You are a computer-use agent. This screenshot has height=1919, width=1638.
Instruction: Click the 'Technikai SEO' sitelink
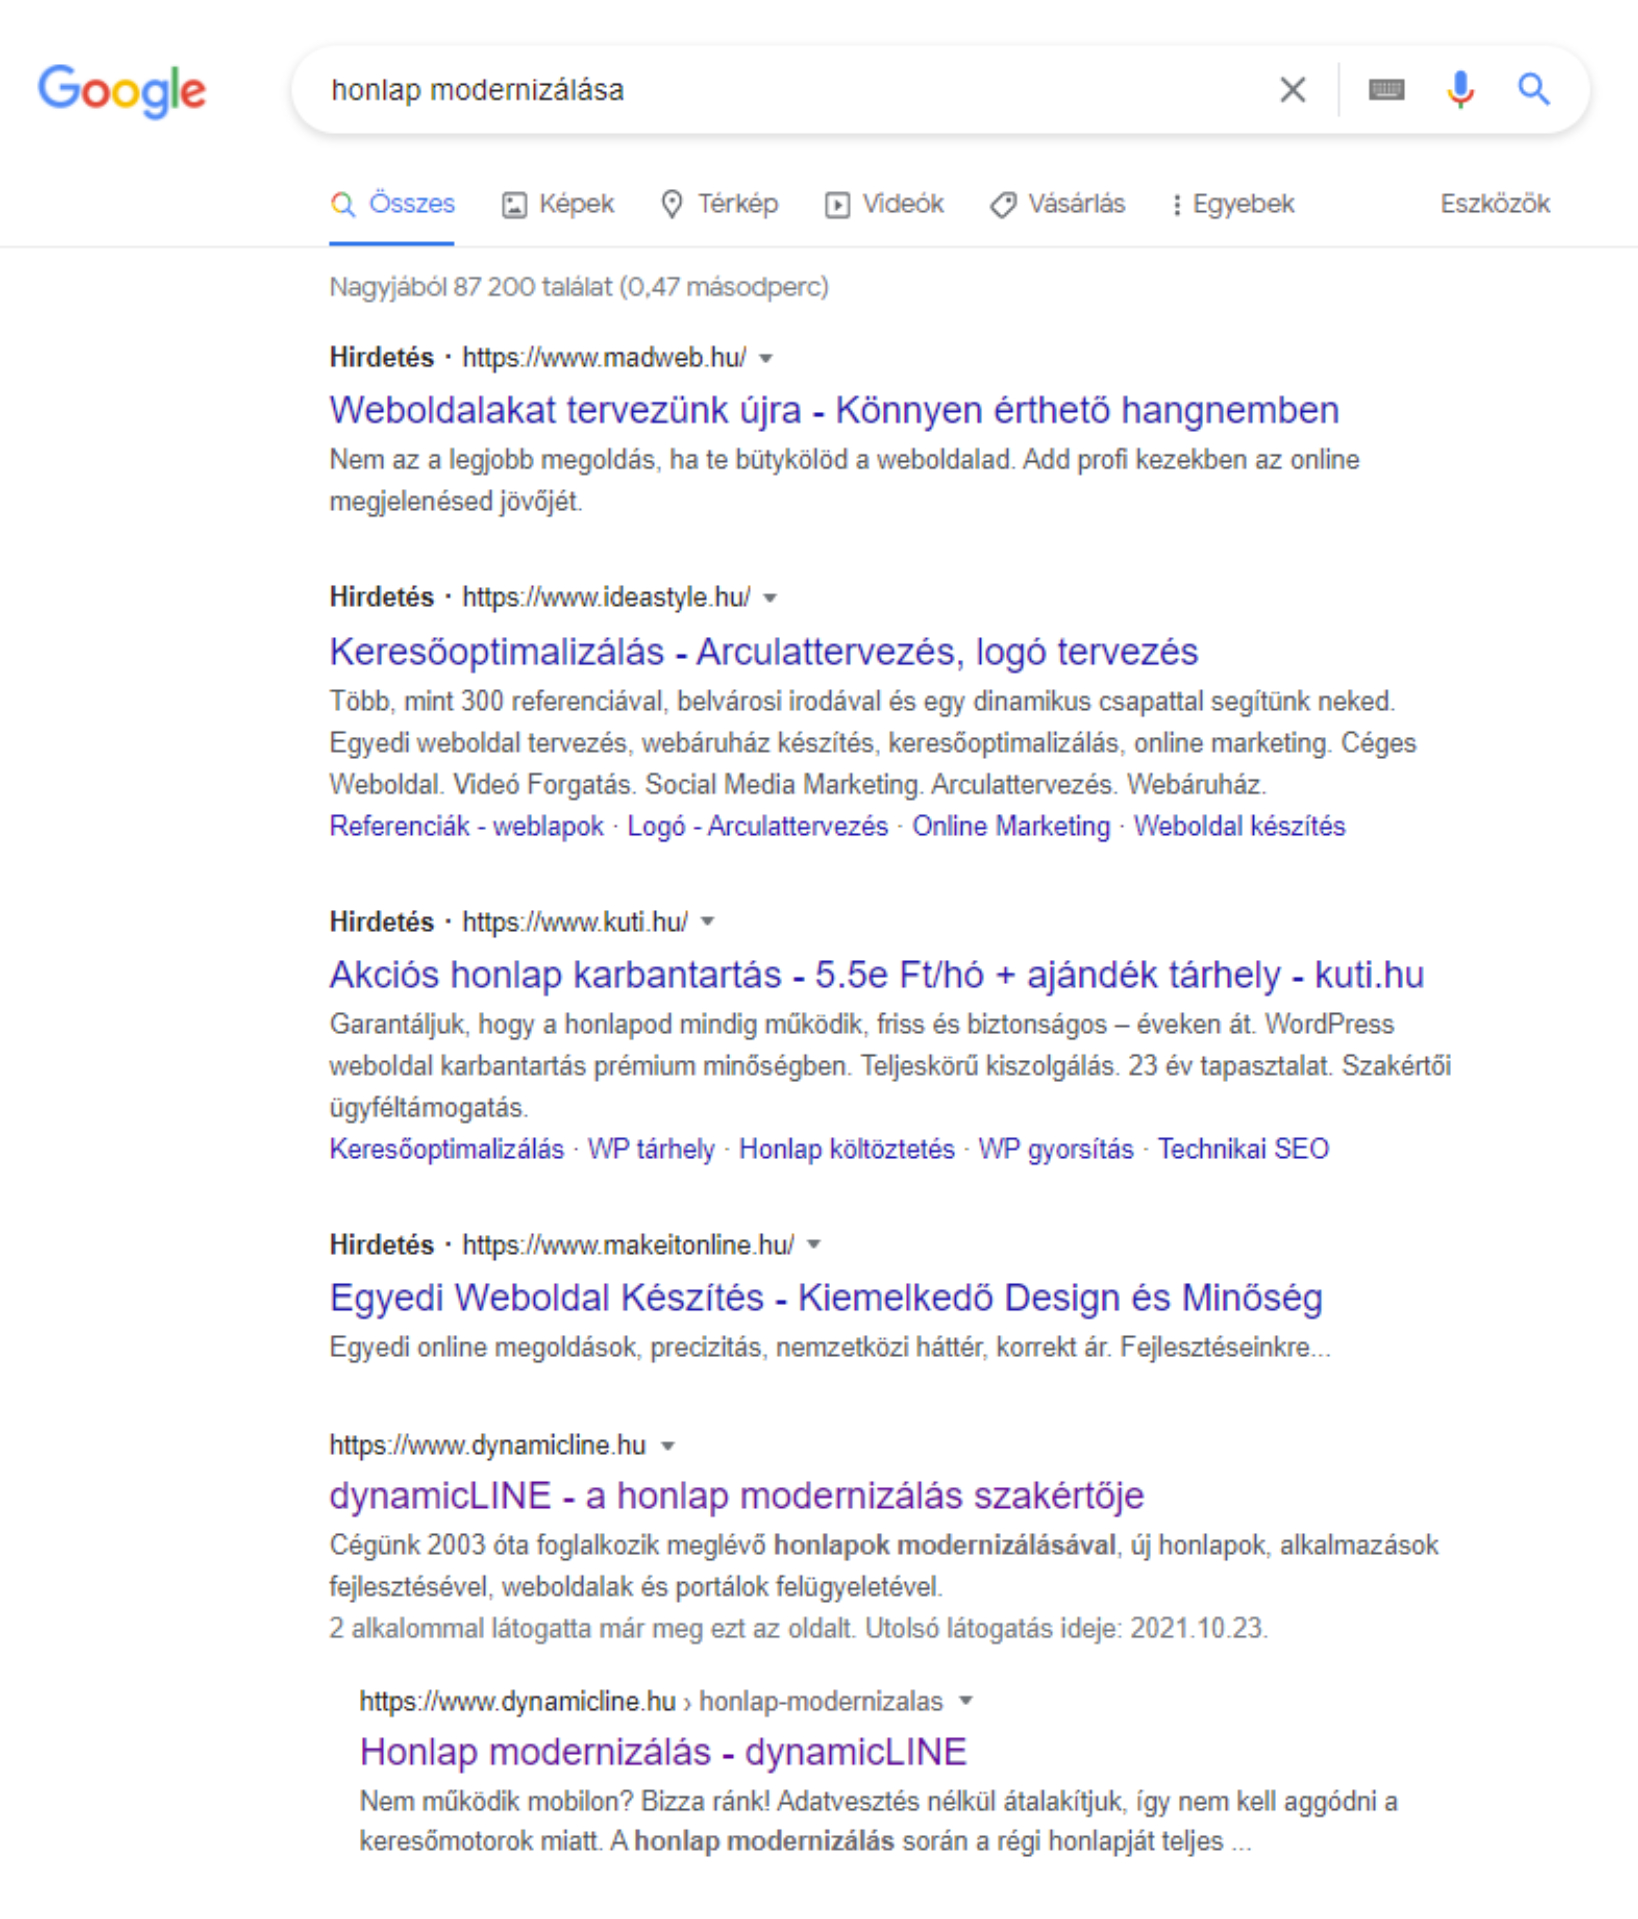tap(1243, 1150)
